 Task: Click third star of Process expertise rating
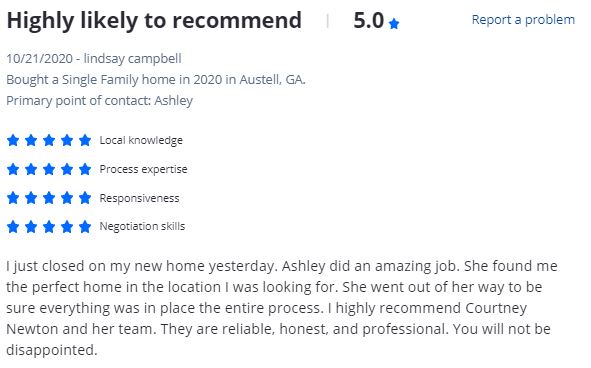pyautogui.click(x=49, y=169)
